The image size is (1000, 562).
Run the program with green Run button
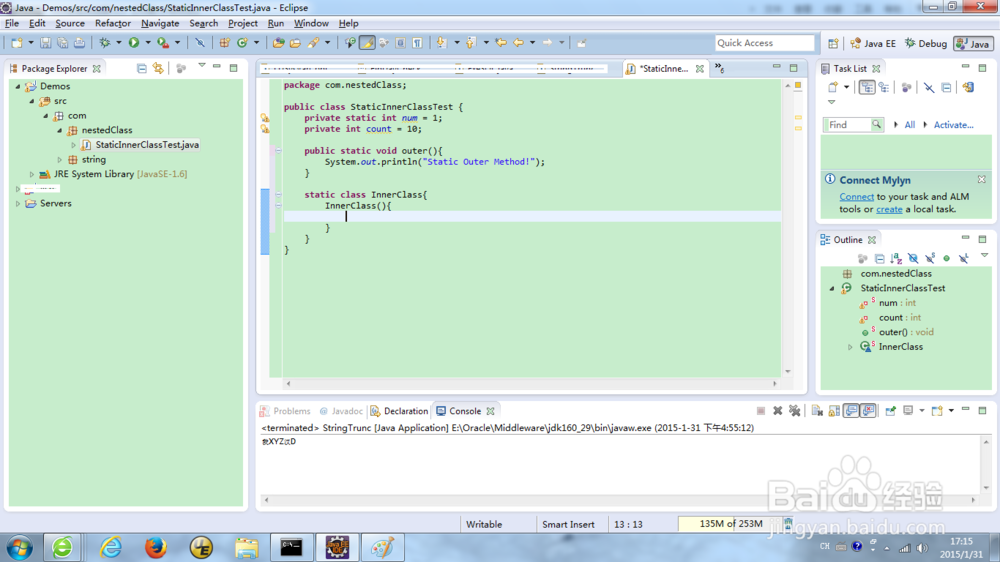(x=134, y=43)
